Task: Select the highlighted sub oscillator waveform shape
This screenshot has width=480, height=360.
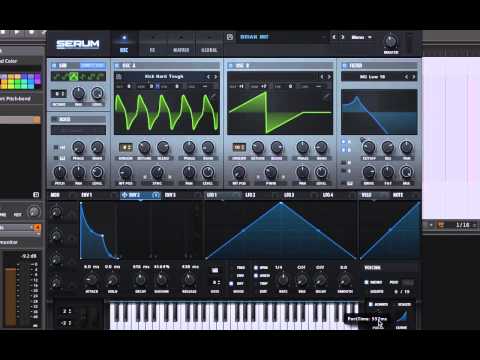Action: coord(74,77)
